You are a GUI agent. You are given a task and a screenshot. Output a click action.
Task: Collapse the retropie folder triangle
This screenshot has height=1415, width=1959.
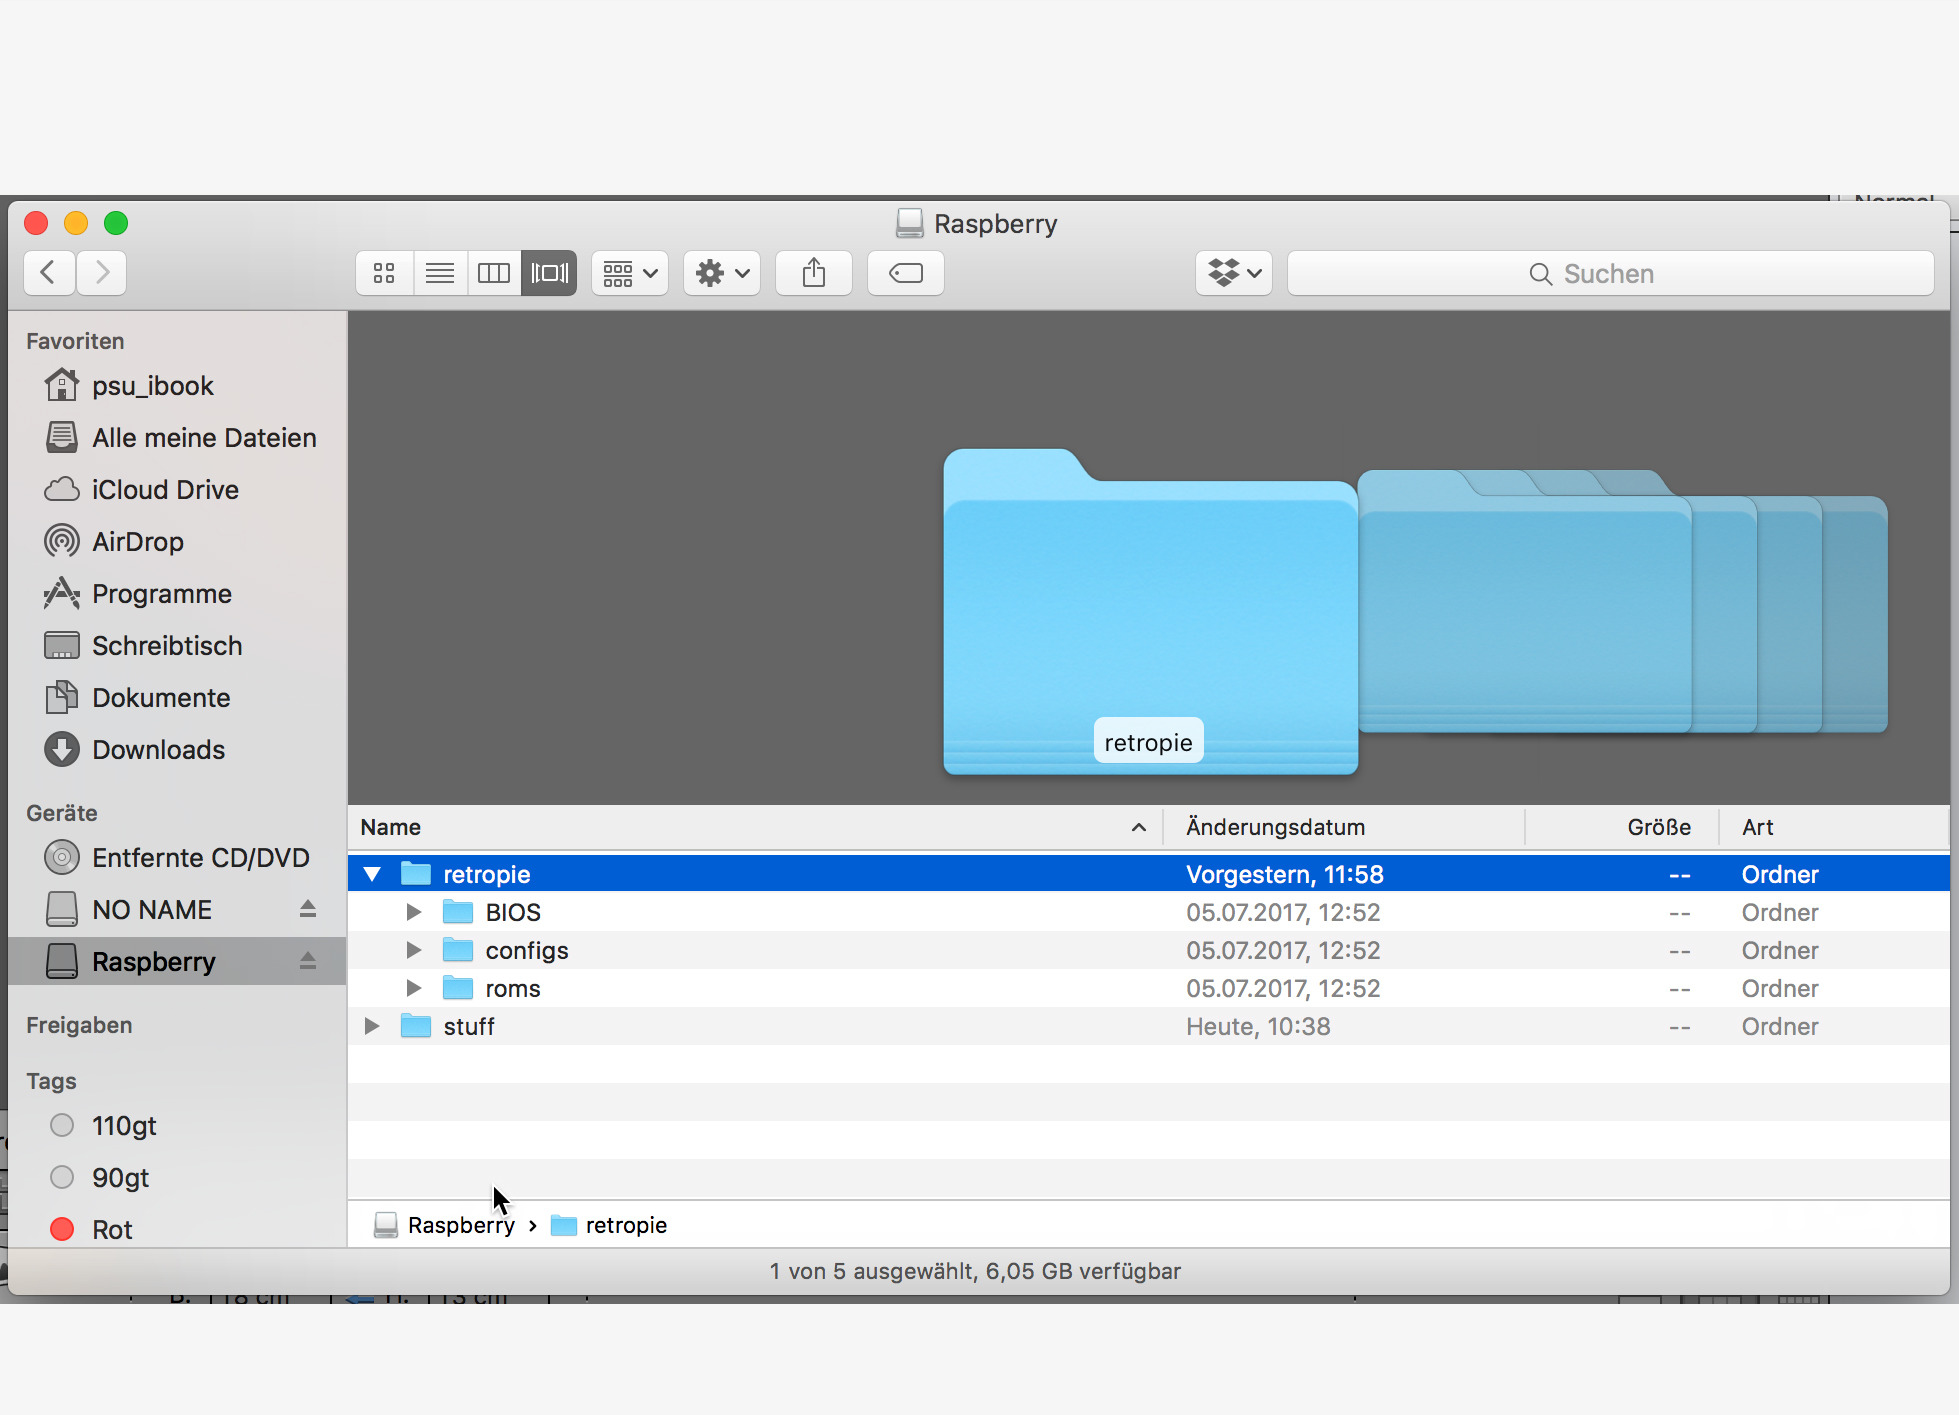(x=372, y=874)
